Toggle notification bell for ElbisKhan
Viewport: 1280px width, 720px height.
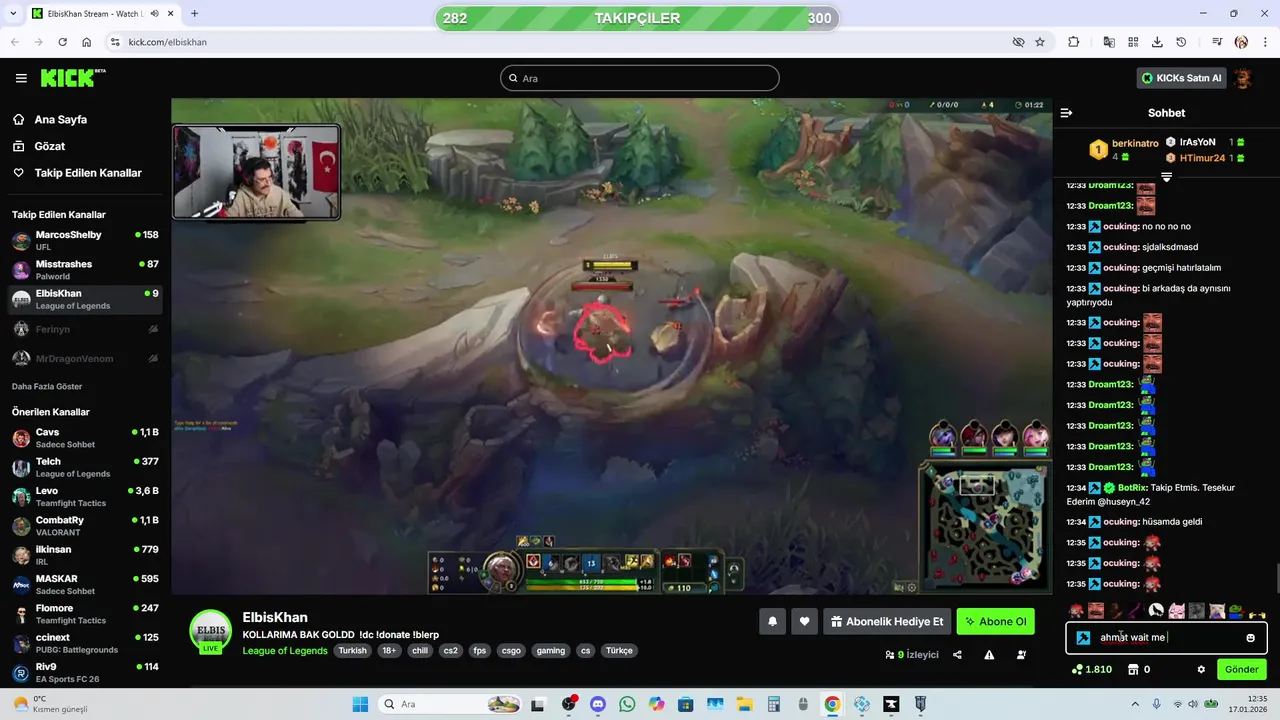(772, 621)
